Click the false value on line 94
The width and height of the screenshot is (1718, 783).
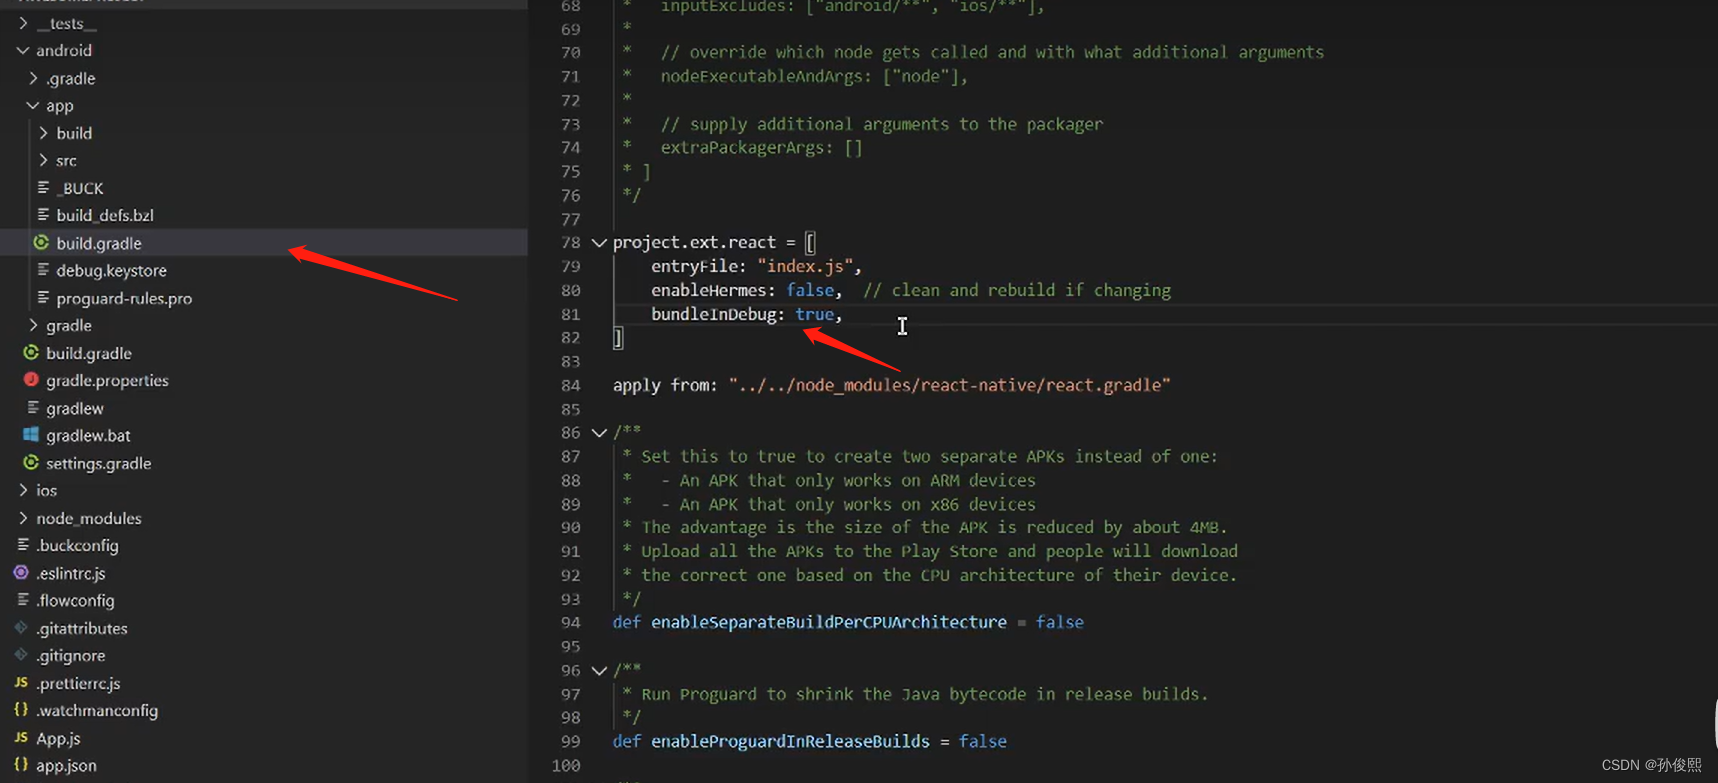(x=1059, y=622)
